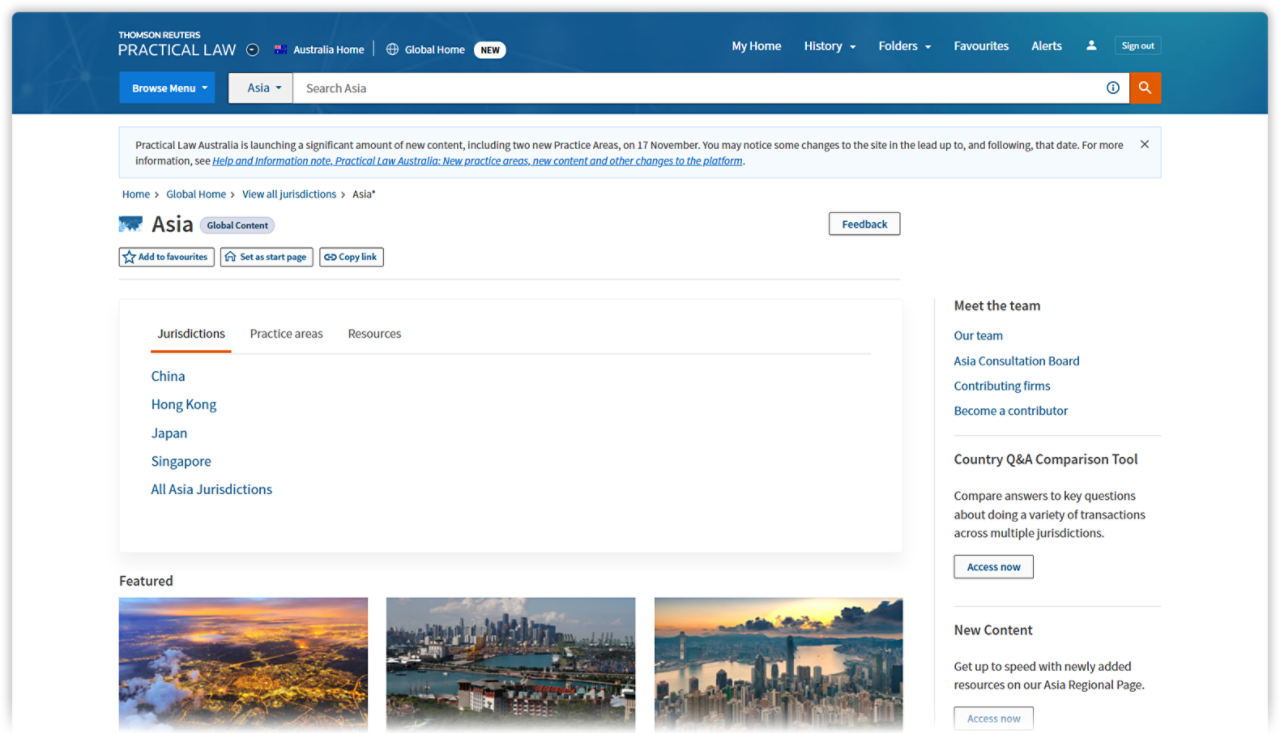Access the Country Q&A Comparison Tool
The image size is (1280, 733).
click(993, 566)
